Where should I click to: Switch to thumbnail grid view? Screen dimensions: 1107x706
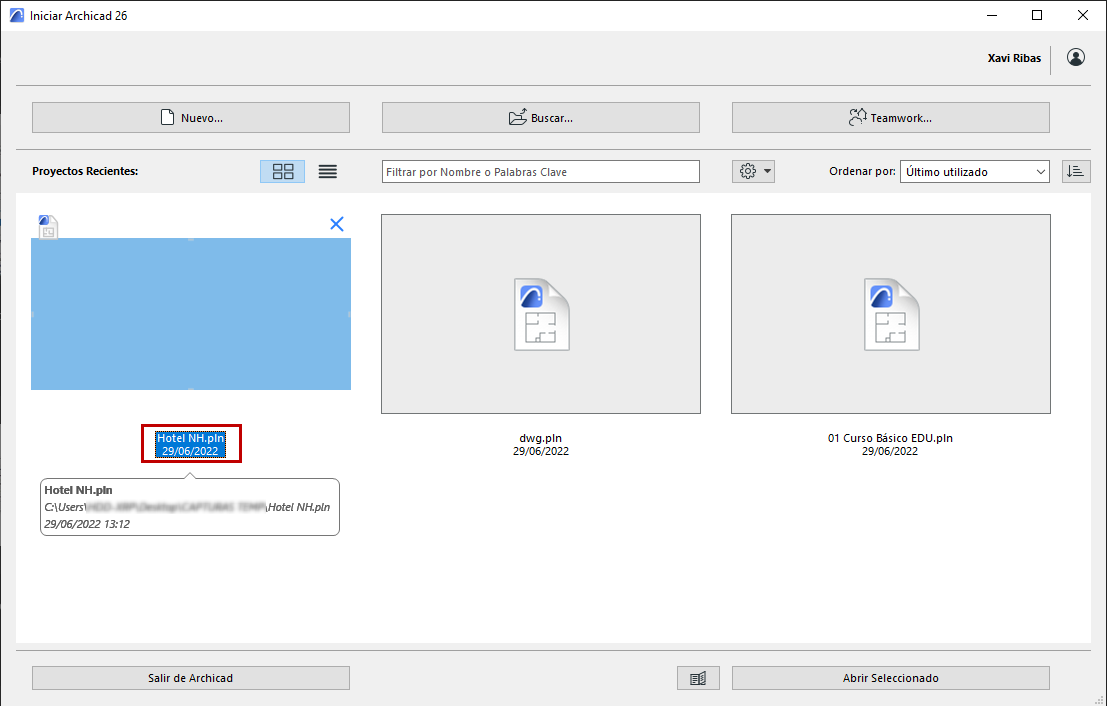pos(282,172)
